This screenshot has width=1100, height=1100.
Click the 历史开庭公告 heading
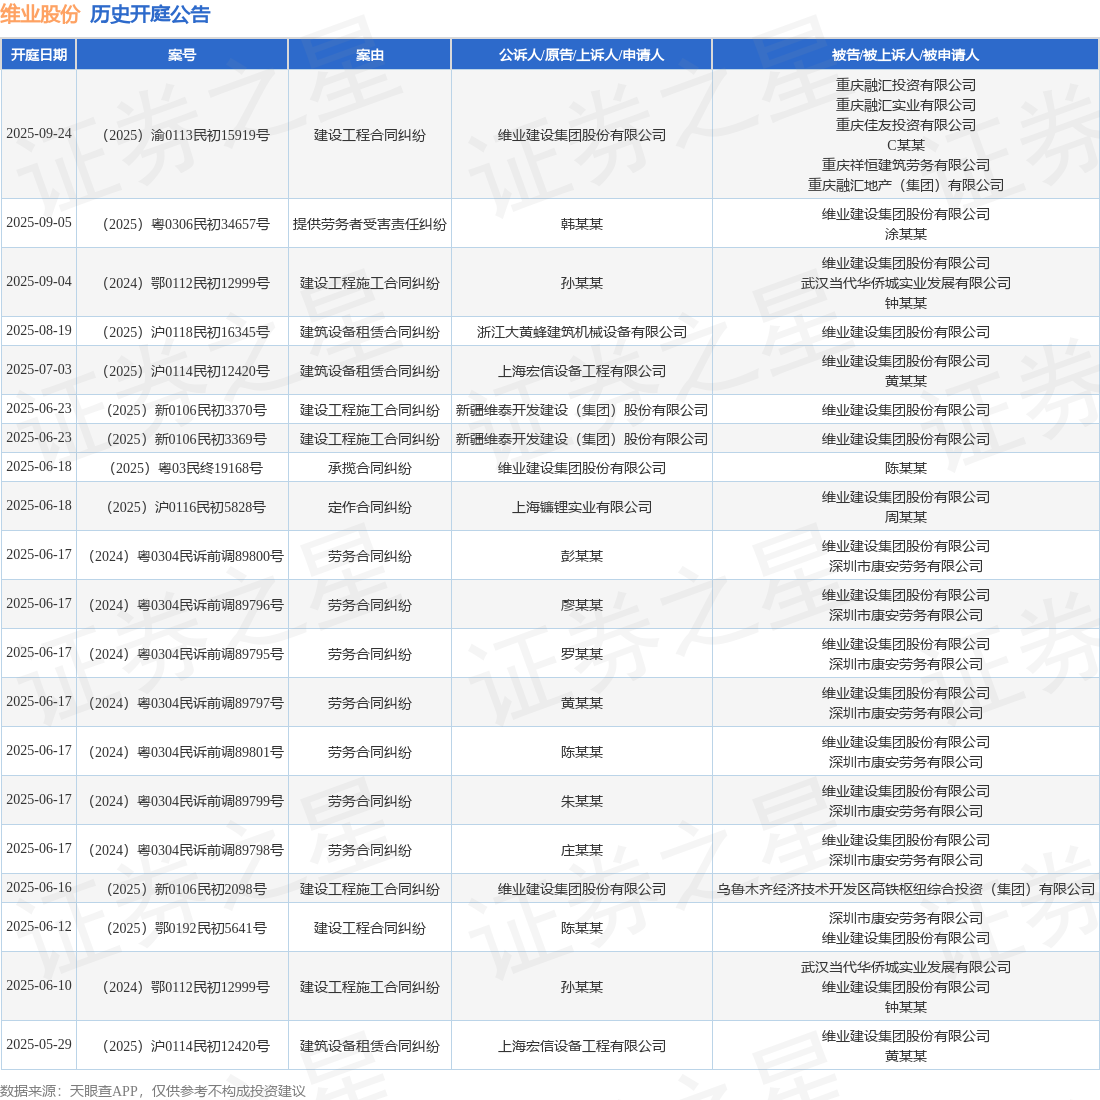(150, 14)
